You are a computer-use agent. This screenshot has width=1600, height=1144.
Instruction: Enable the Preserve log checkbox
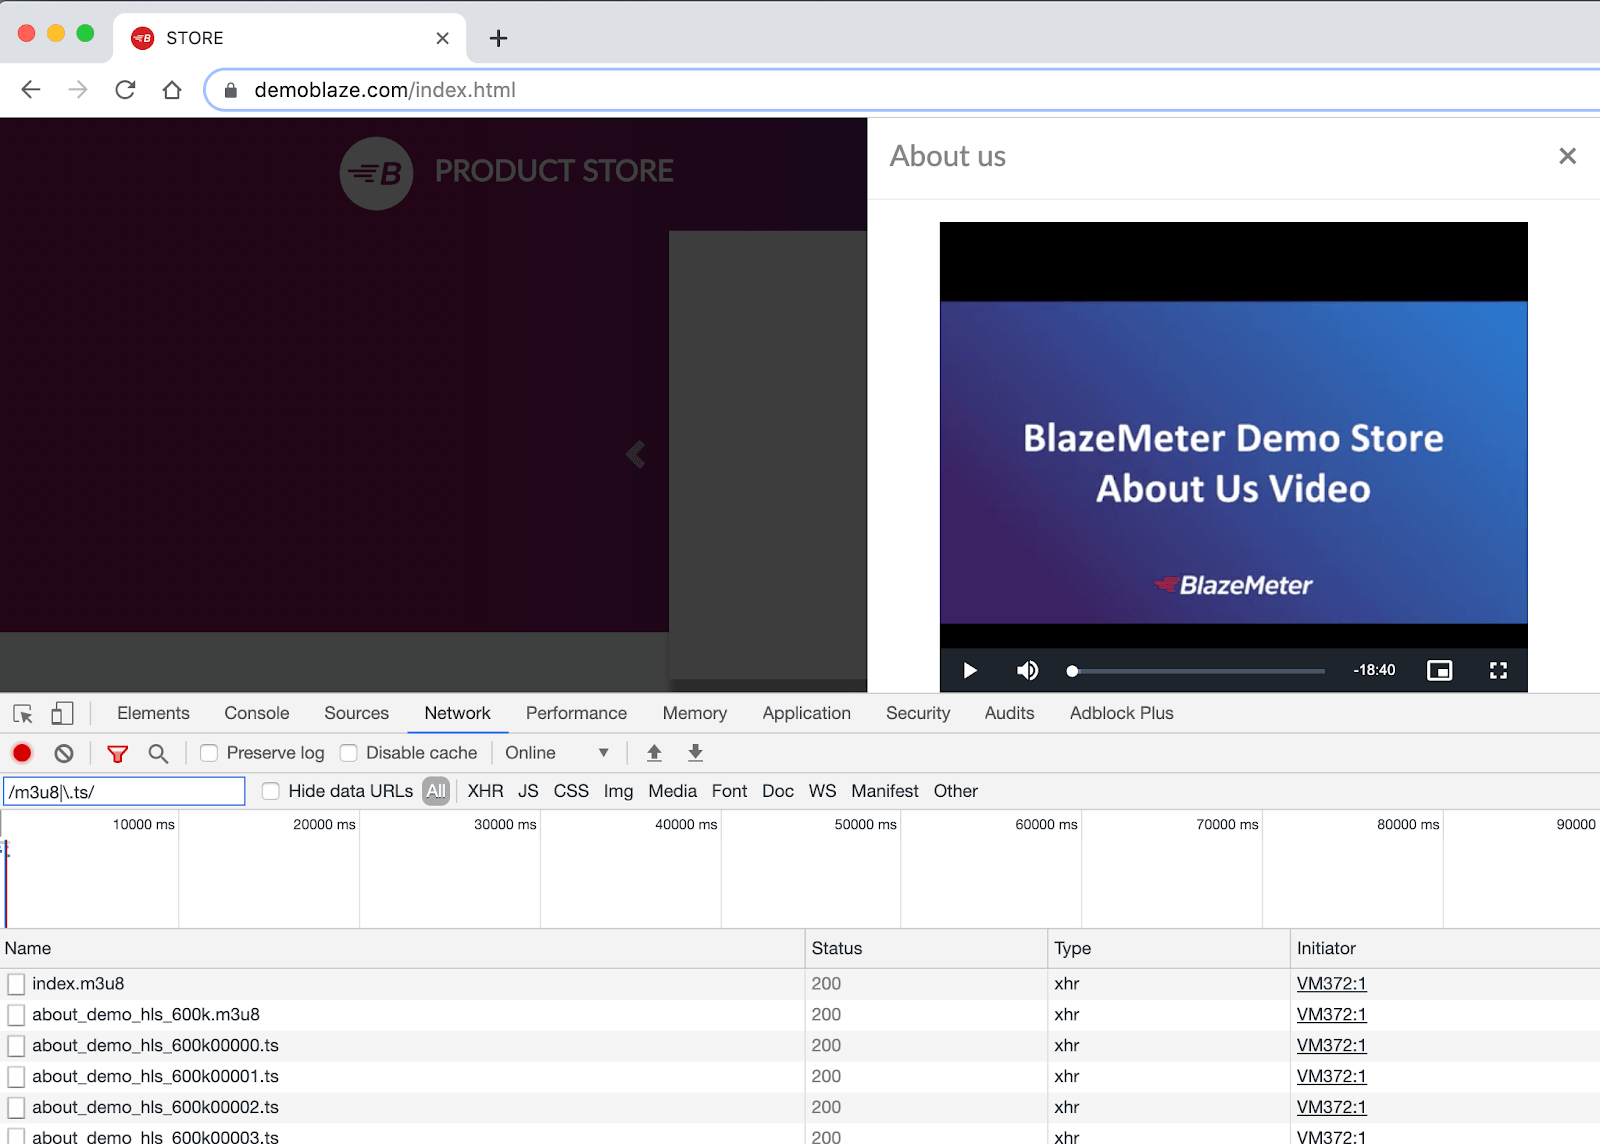point(209,753)
